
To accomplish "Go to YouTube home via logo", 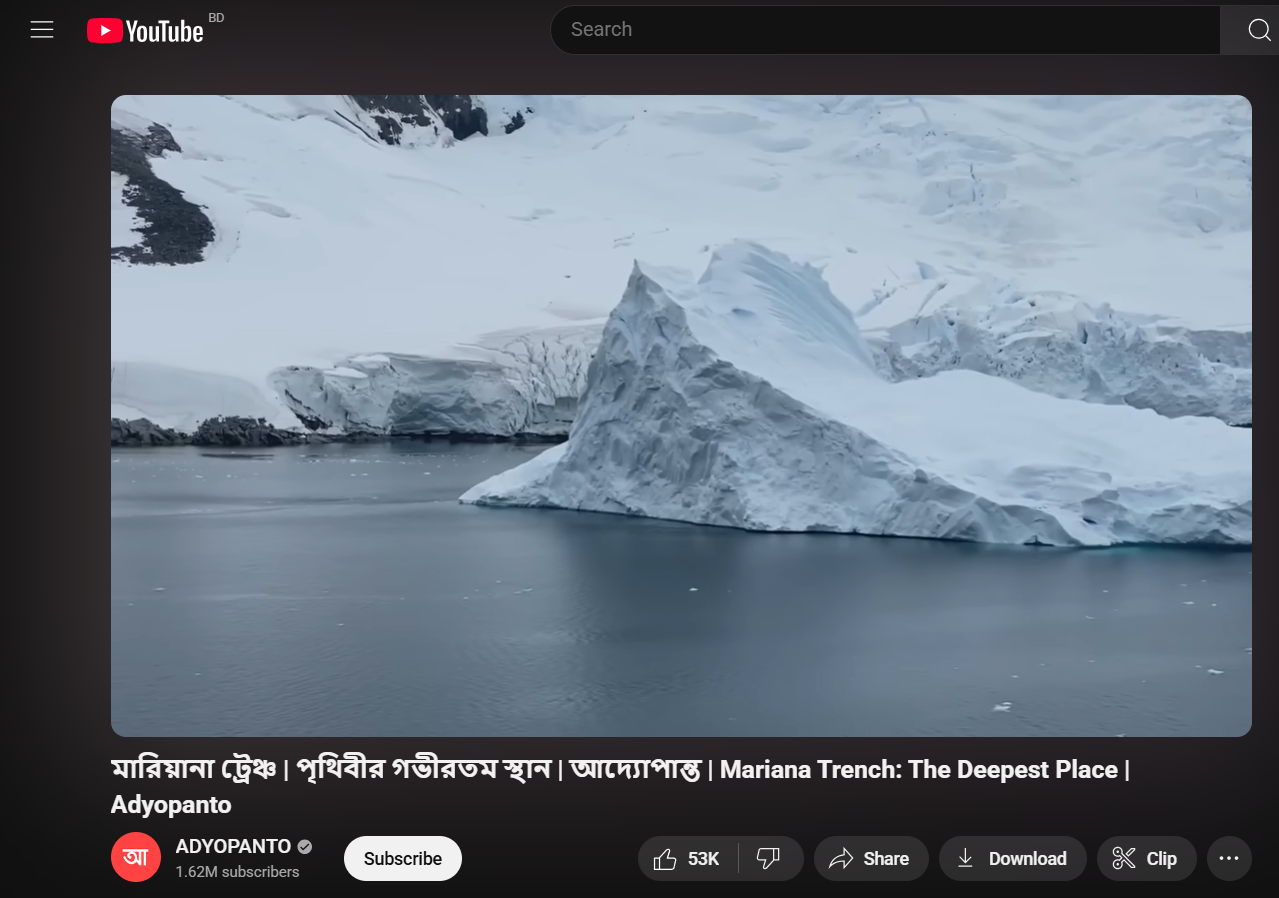I will pos(146,31).
